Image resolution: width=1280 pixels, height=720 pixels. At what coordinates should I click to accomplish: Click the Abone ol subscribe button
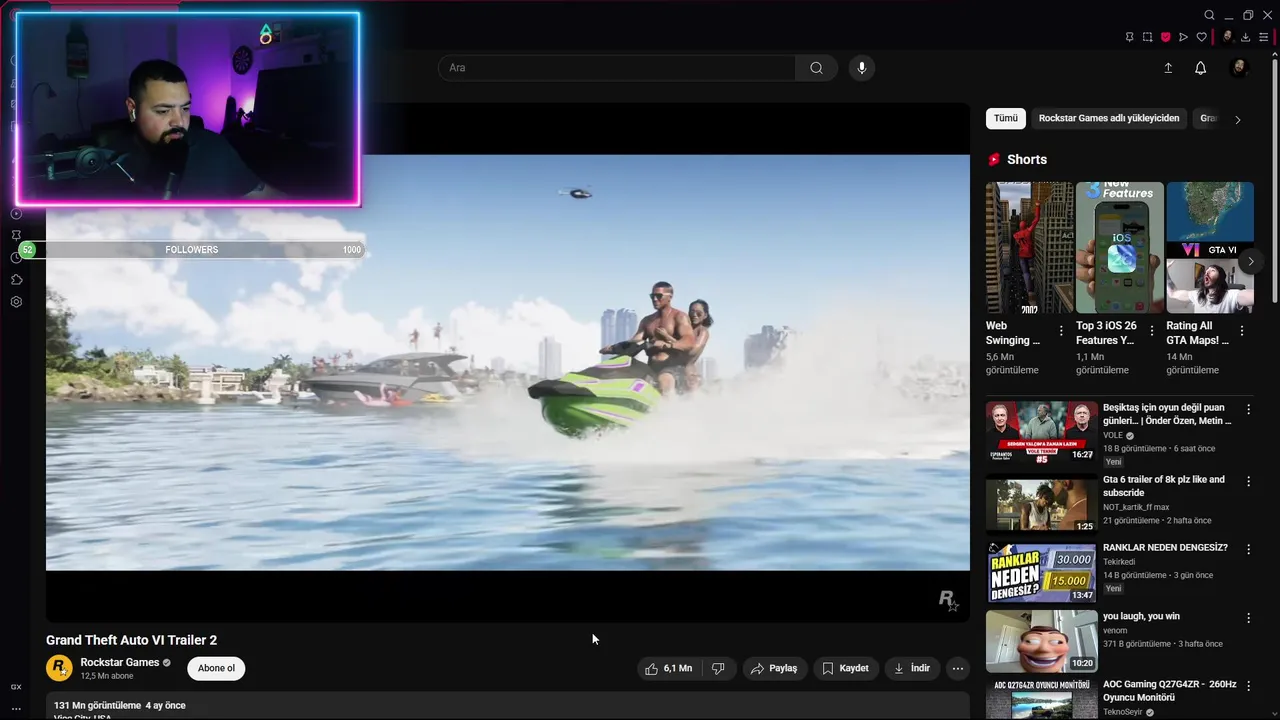(216, 668)
